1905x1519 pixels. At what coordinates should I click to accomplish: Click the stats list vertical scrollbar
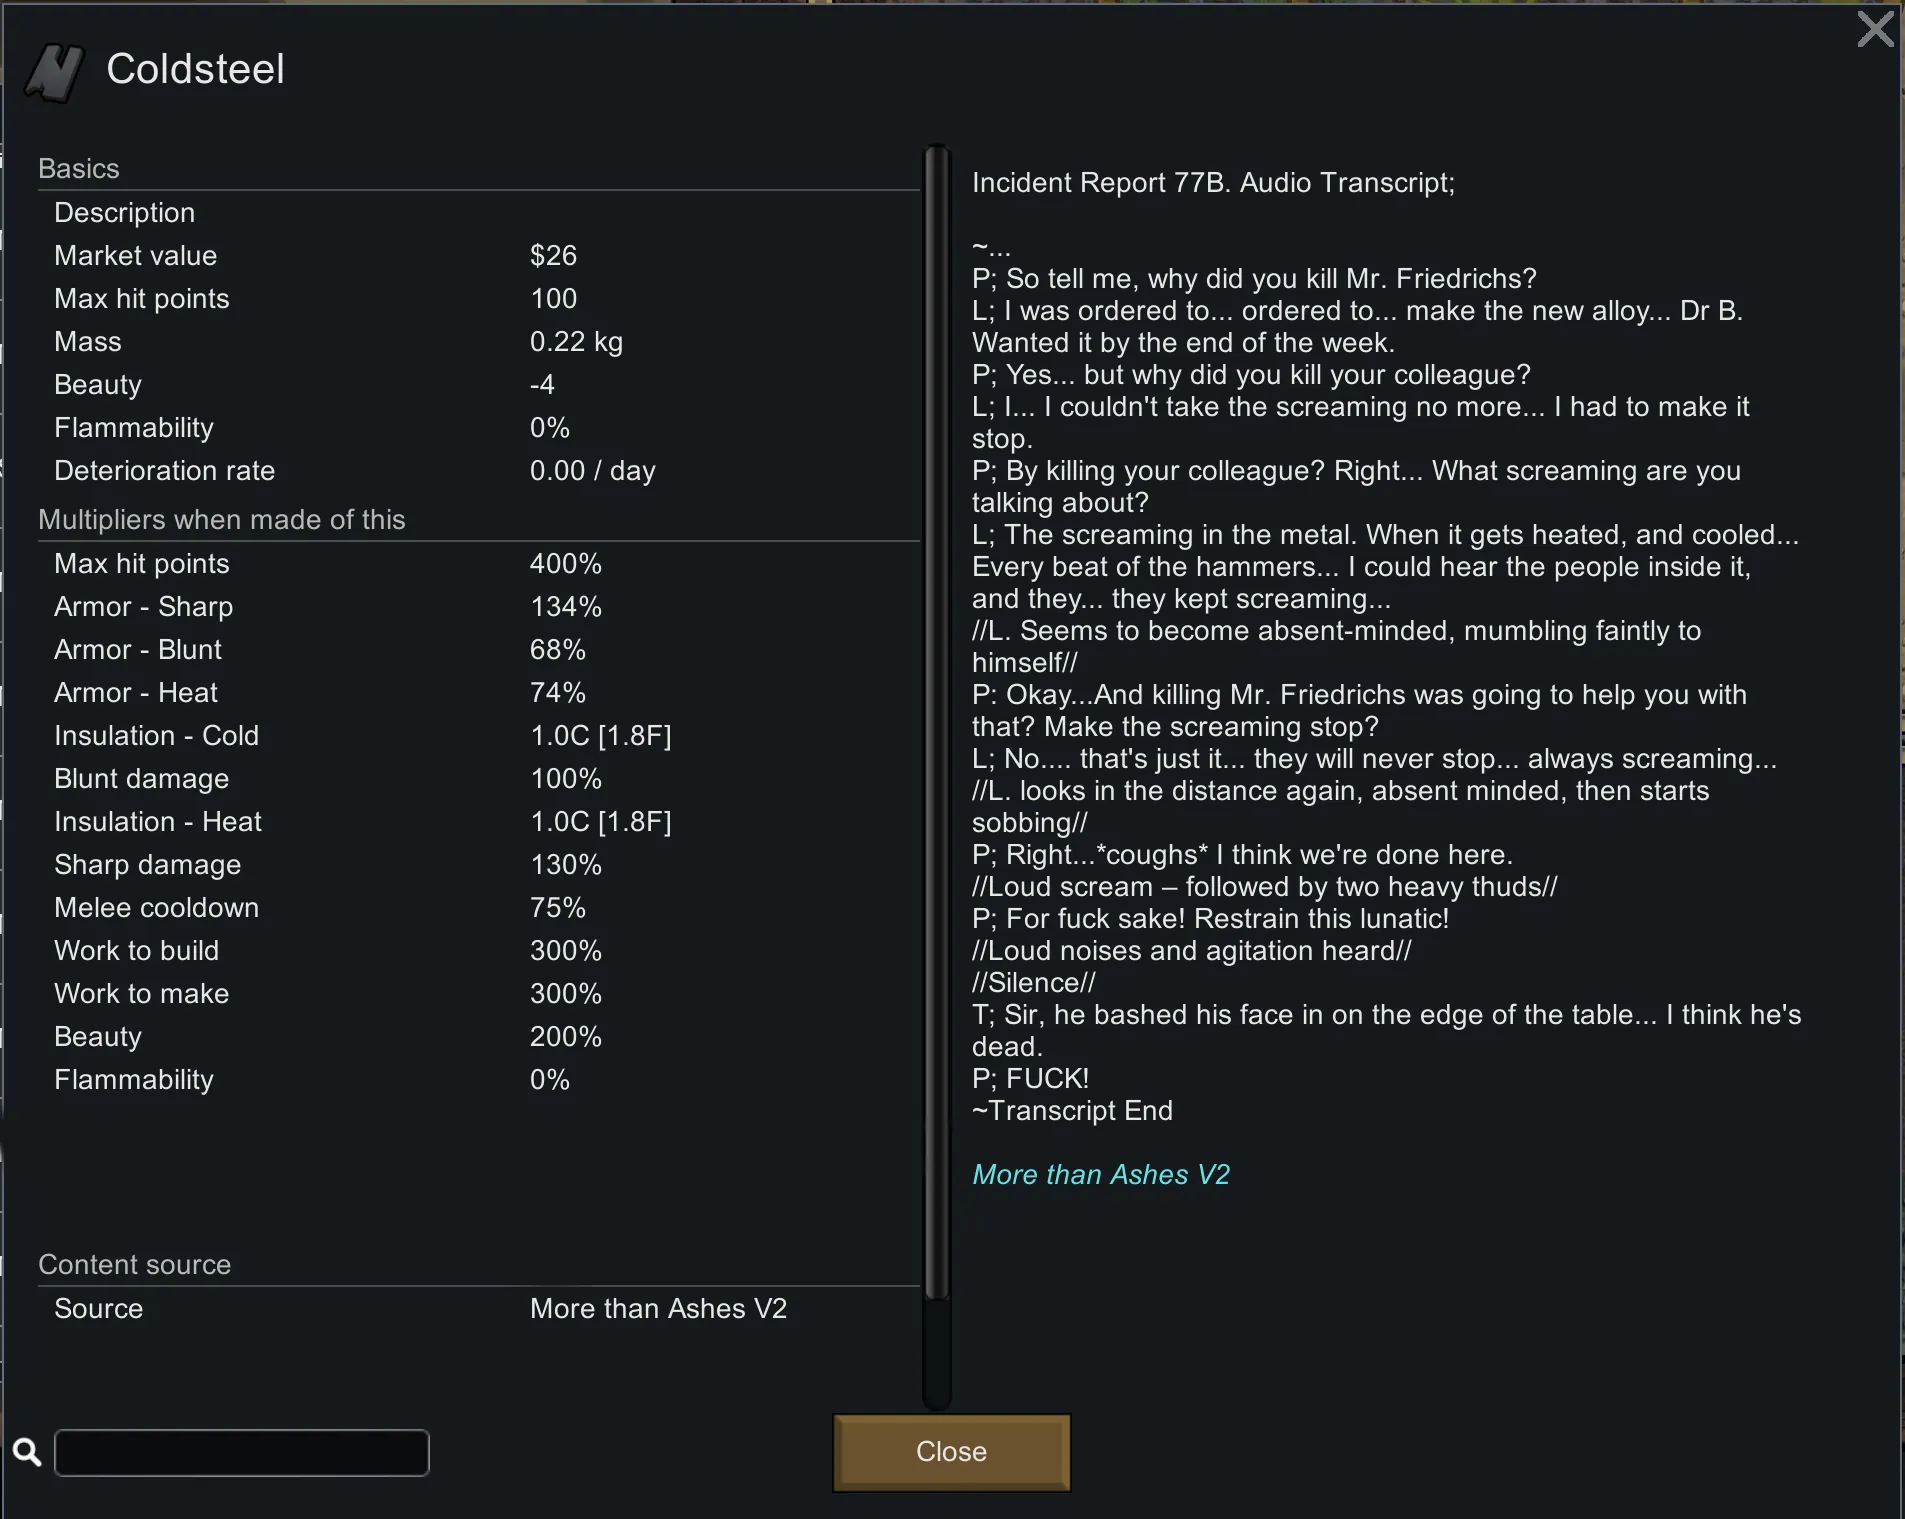pyautogui.click(x=936, y=720)
